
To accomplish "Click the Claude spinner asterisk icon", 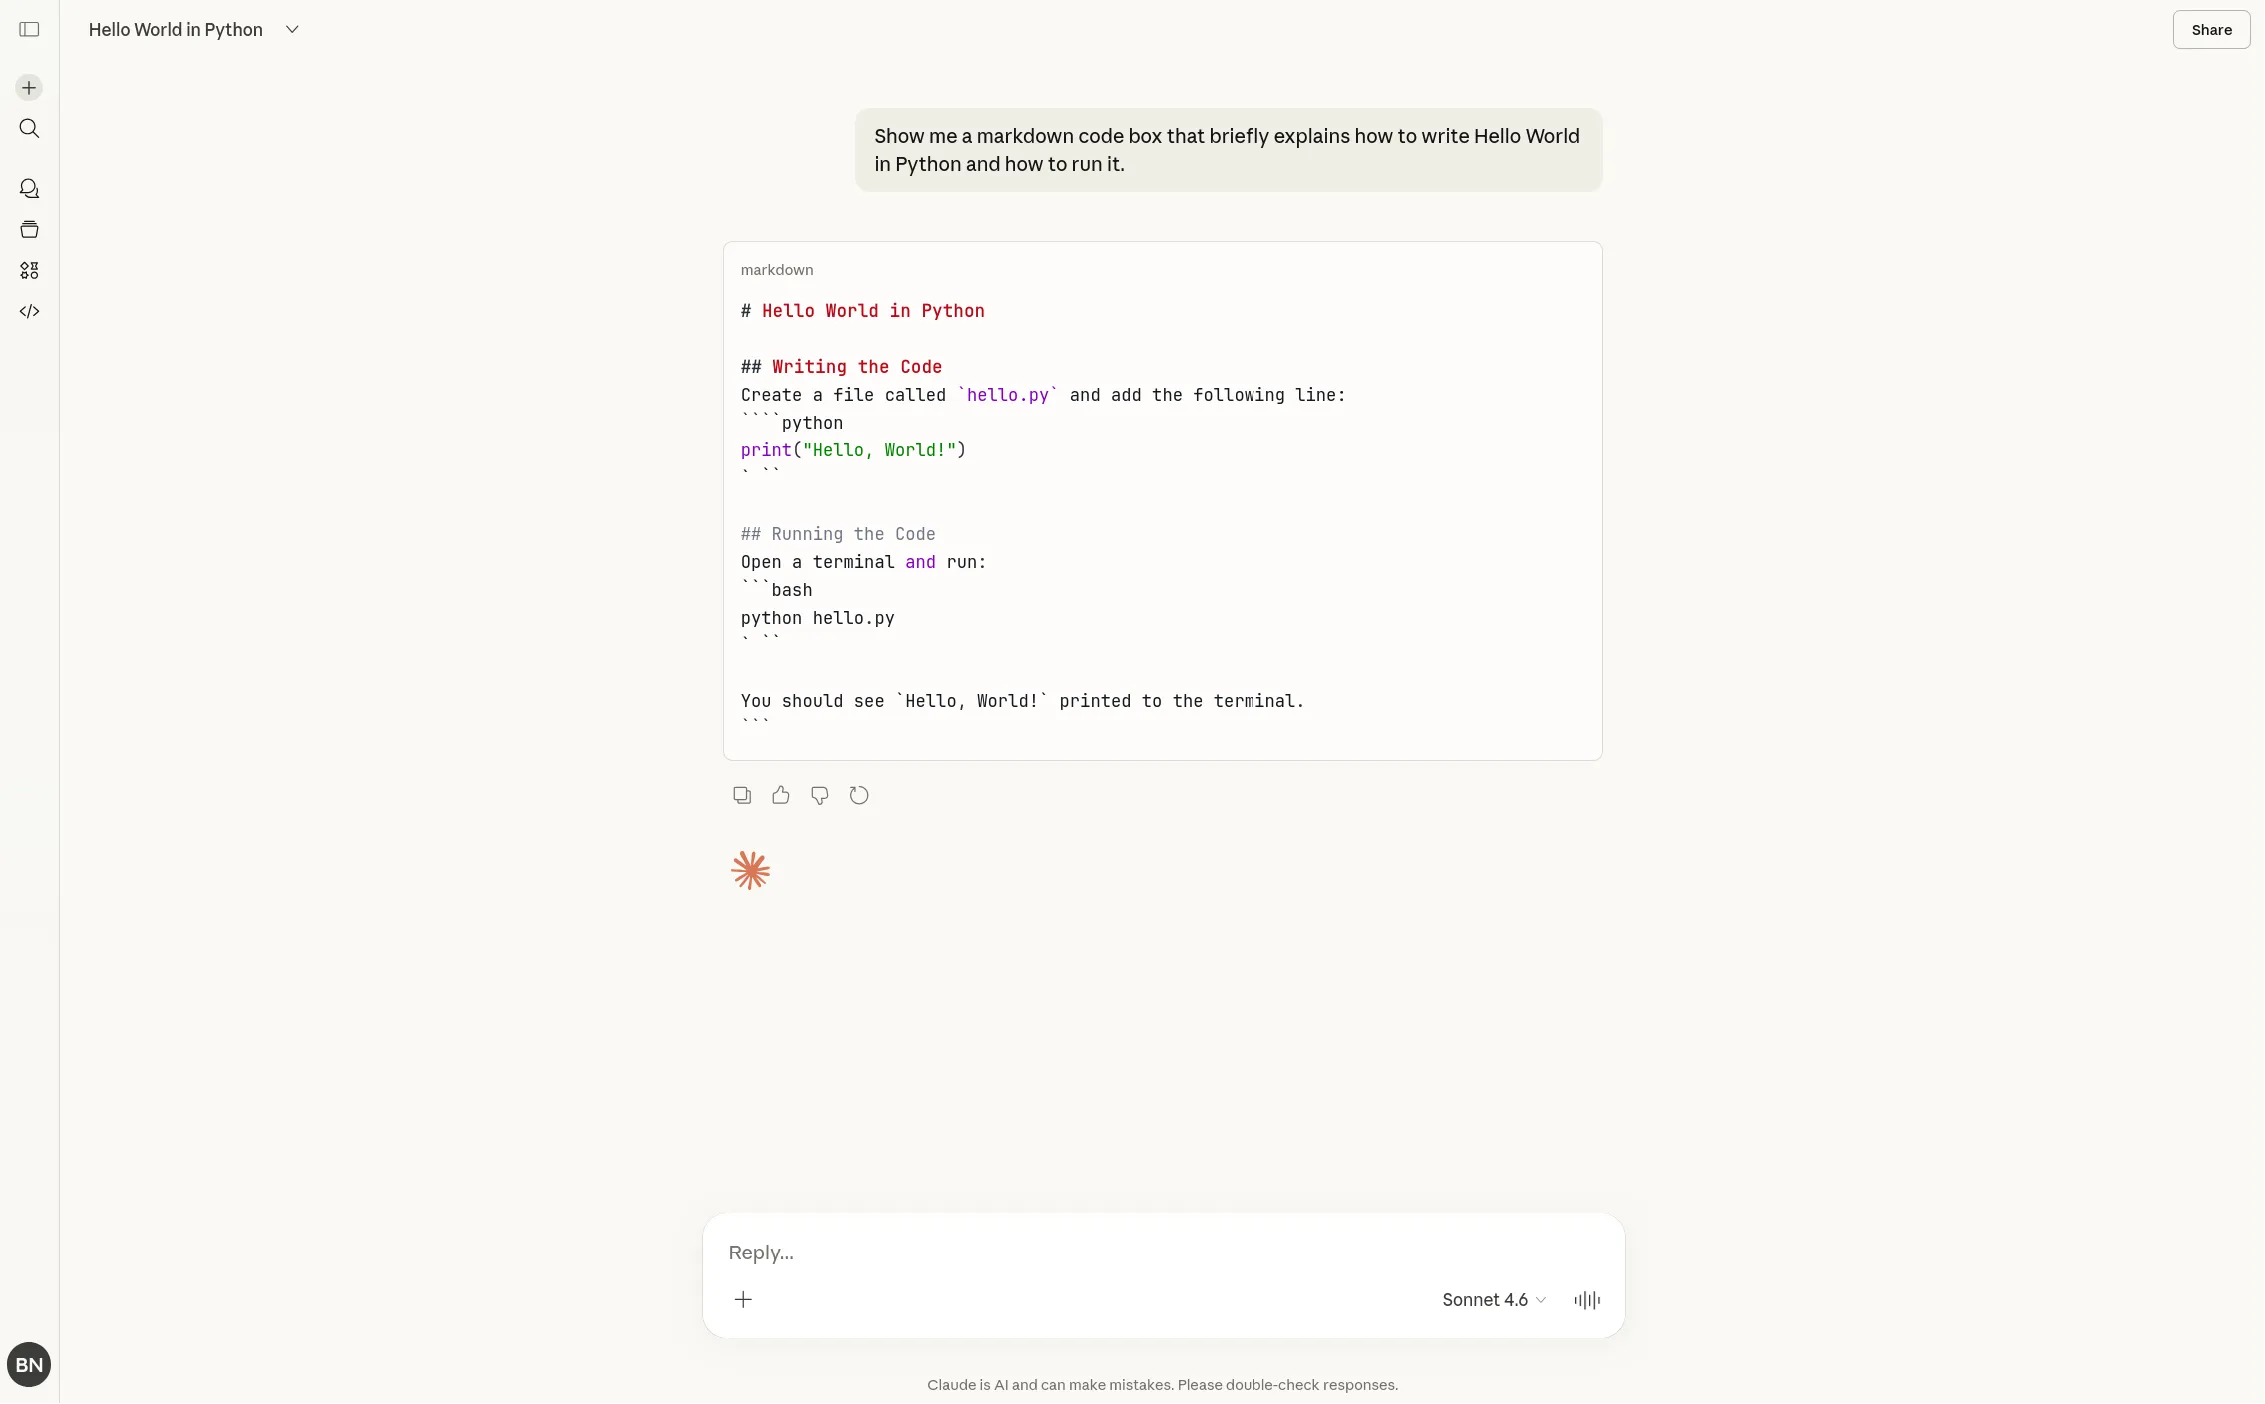I will pyautogui.click(x=750, y=870).
